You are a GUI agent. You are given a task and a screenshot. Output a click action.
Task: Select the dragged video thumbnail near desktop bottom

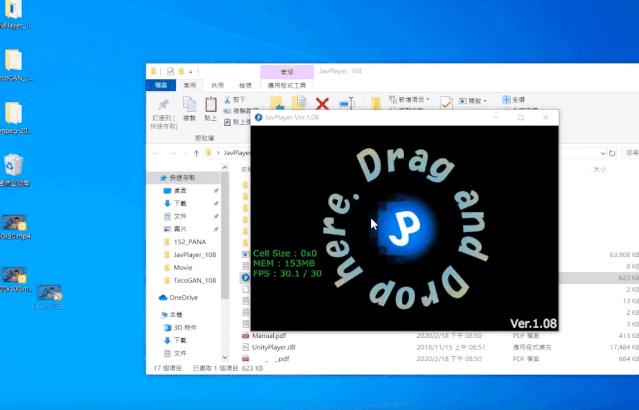(x=49, y=293)
